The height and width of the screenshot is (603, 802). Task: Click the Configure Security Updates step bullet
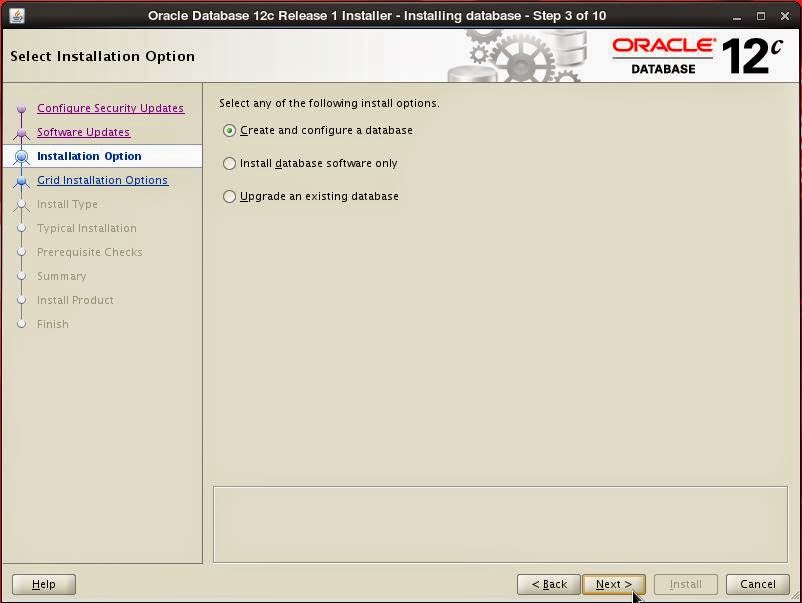21,108
